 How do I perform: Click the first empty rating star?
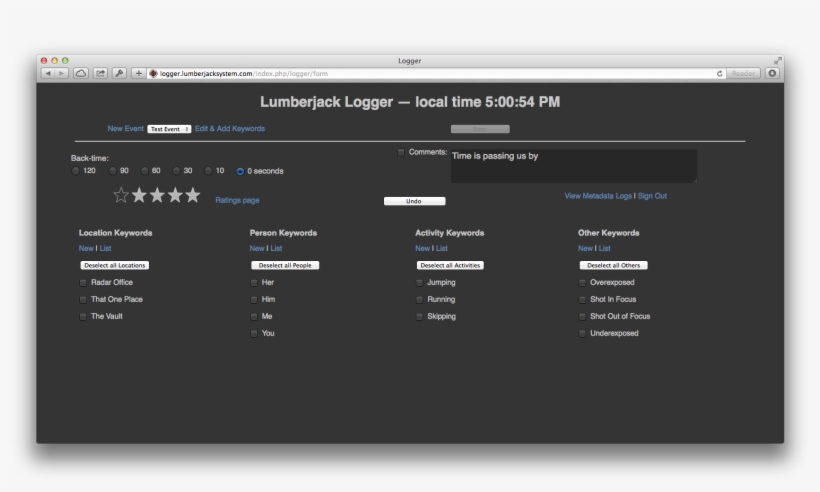pos(121,195)
